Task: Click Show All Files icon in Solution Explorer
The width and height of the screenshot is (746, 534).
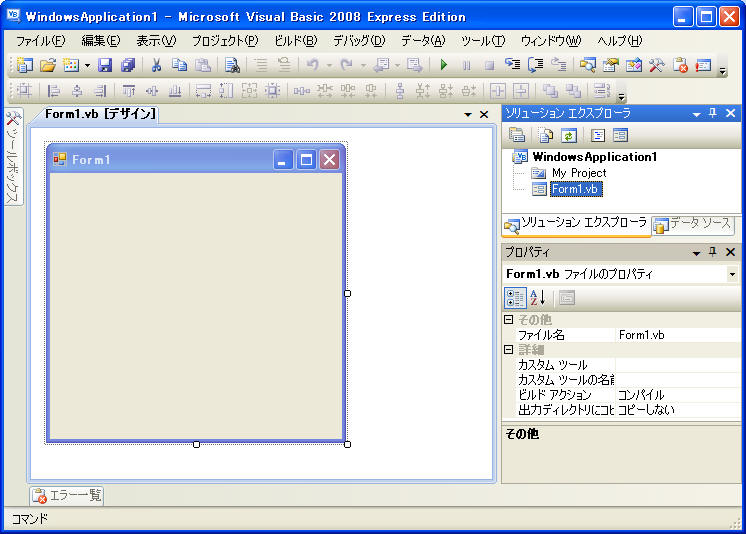Action: pyautogui.click(x=545, y=136)
